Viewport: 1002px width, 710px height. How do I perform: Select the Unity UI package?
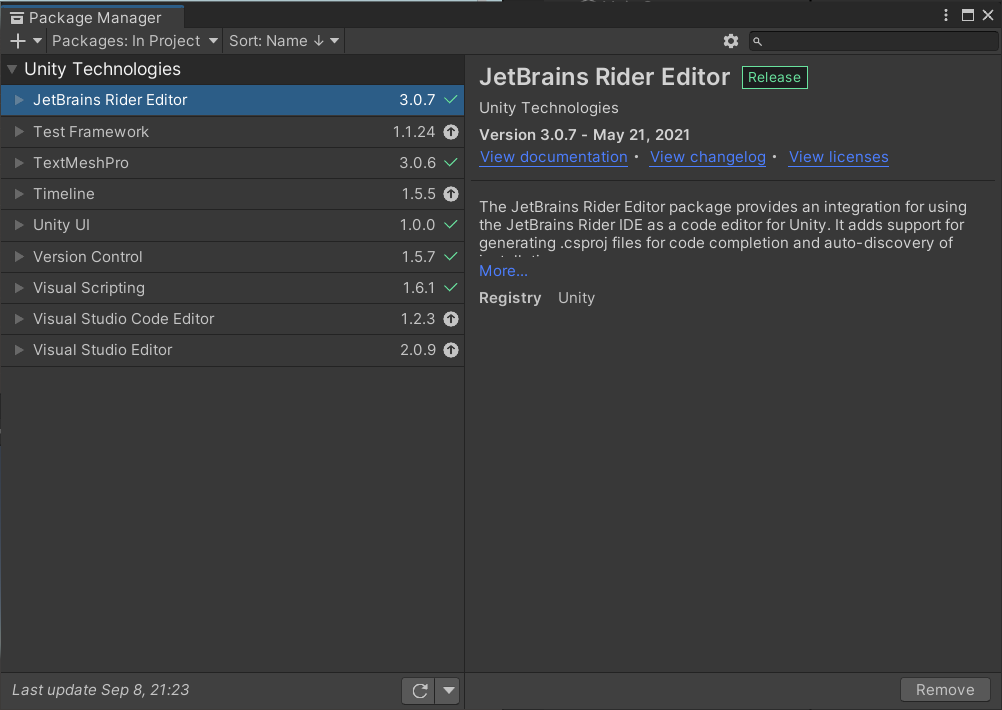[233, 225]
